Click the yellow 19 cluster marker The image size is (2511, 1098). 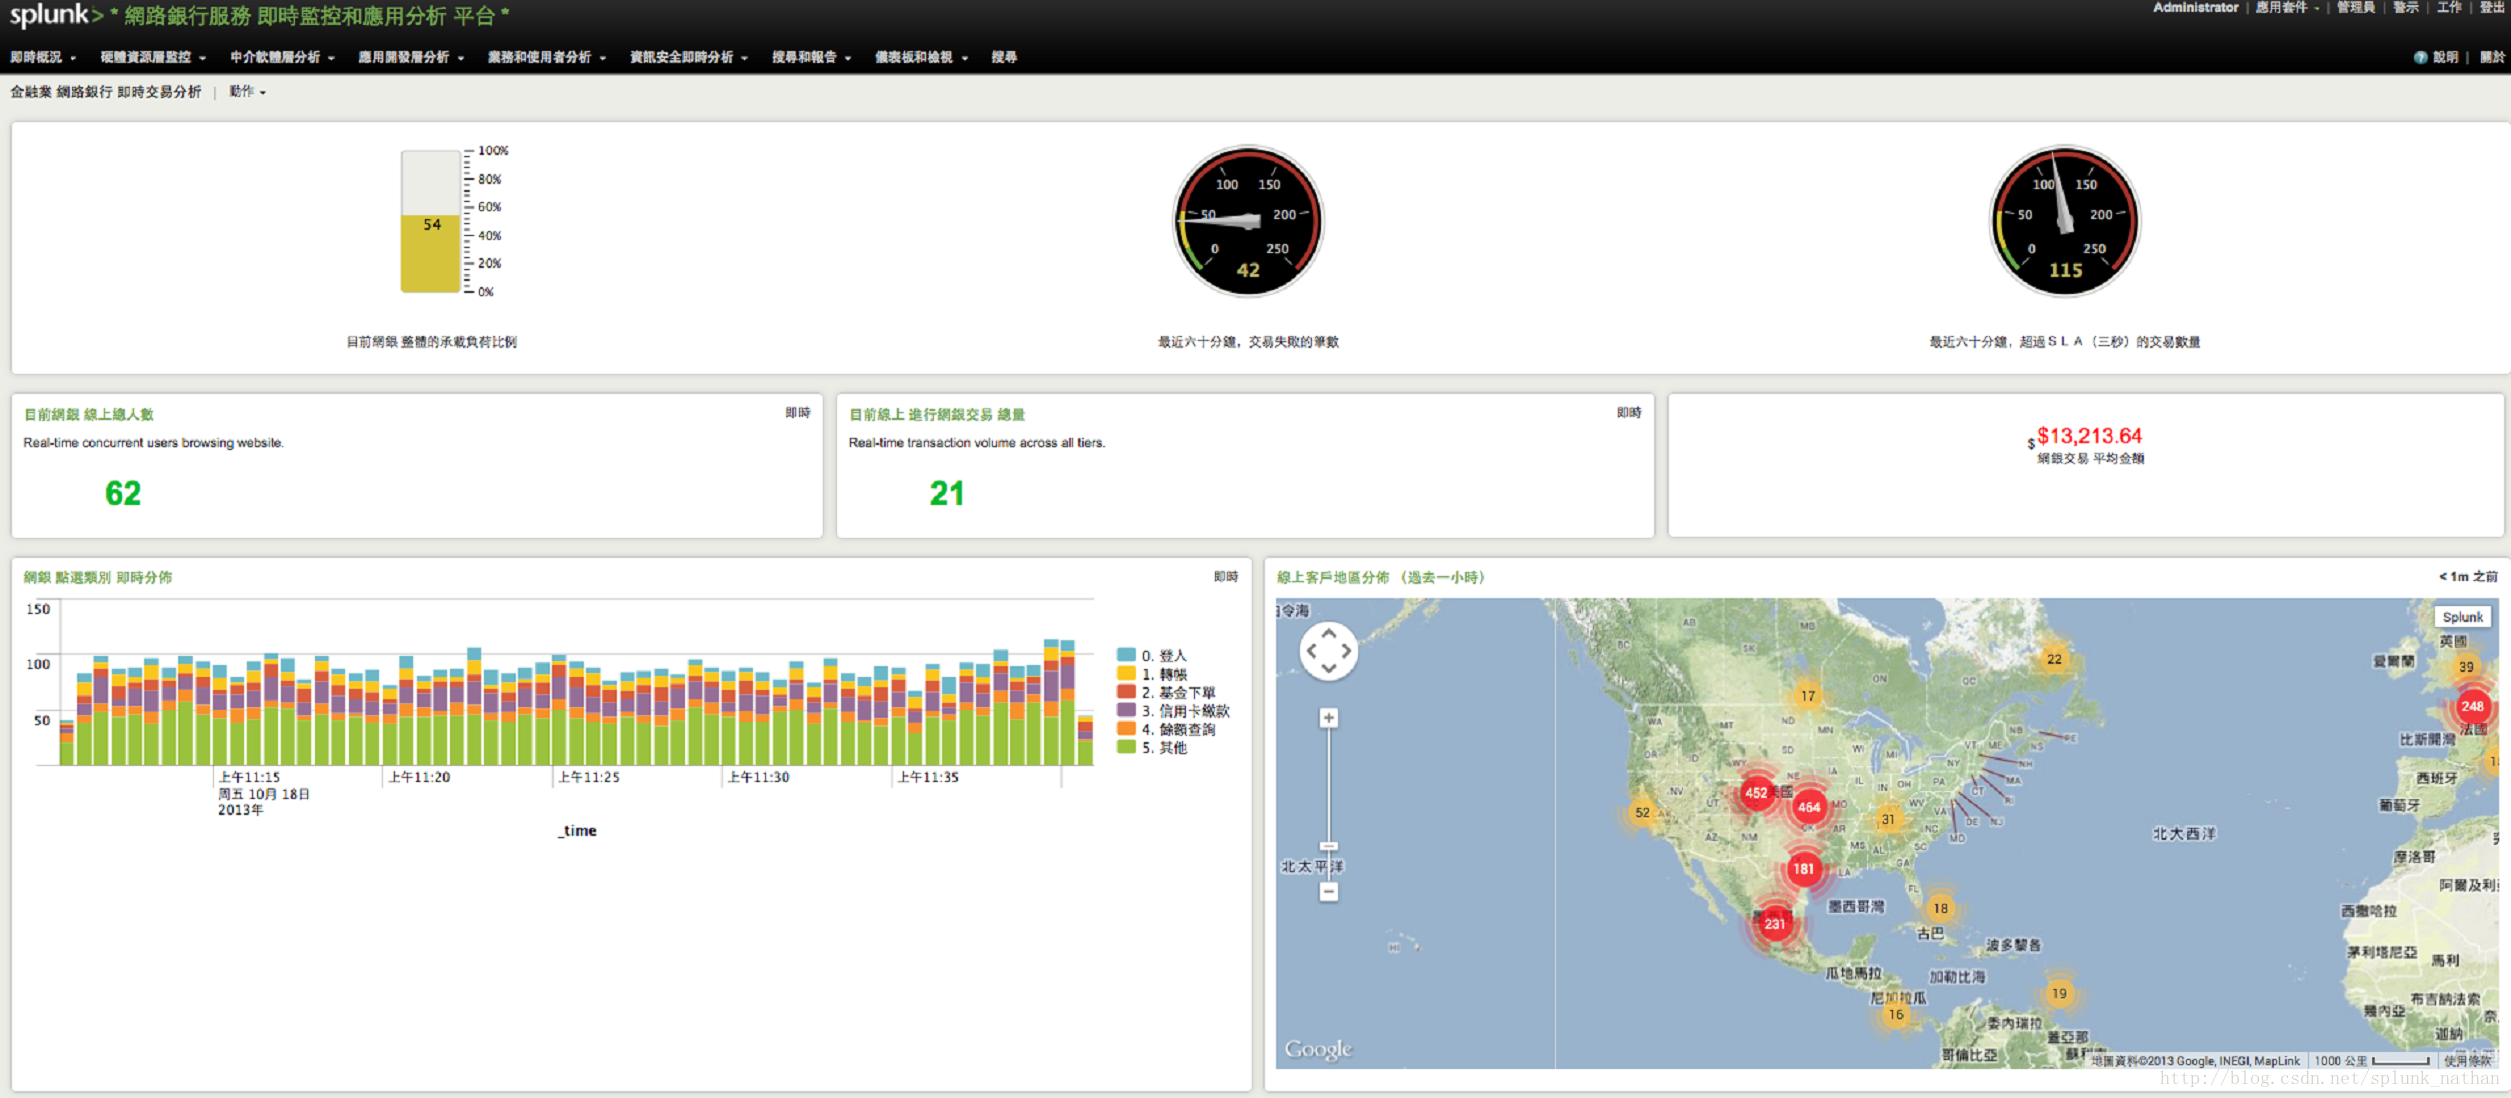(2059, 993)
